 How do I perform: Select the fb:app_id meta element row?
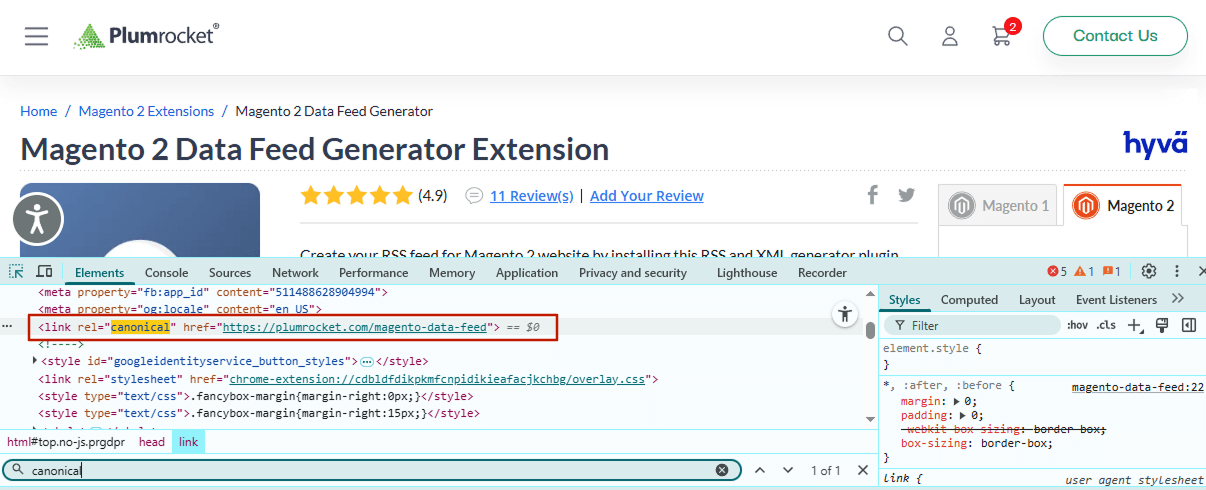(x=212, y=292)
